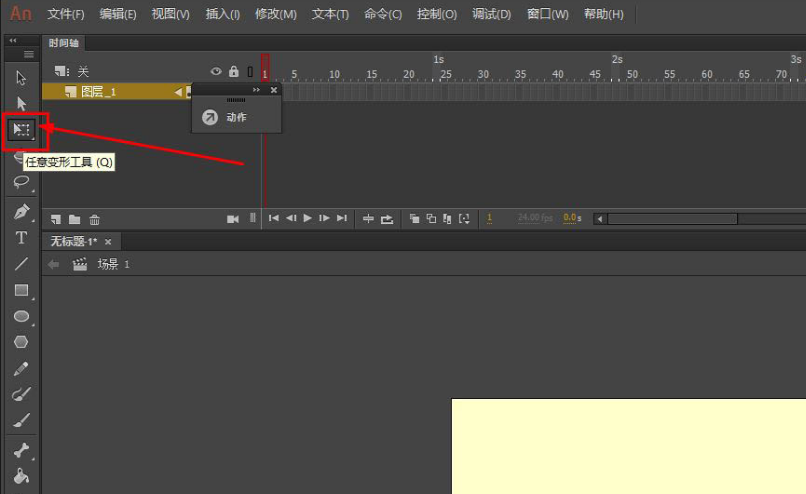Add camera layer button
The width and height of the screenshot is (806, 494).
pos(233,219)
